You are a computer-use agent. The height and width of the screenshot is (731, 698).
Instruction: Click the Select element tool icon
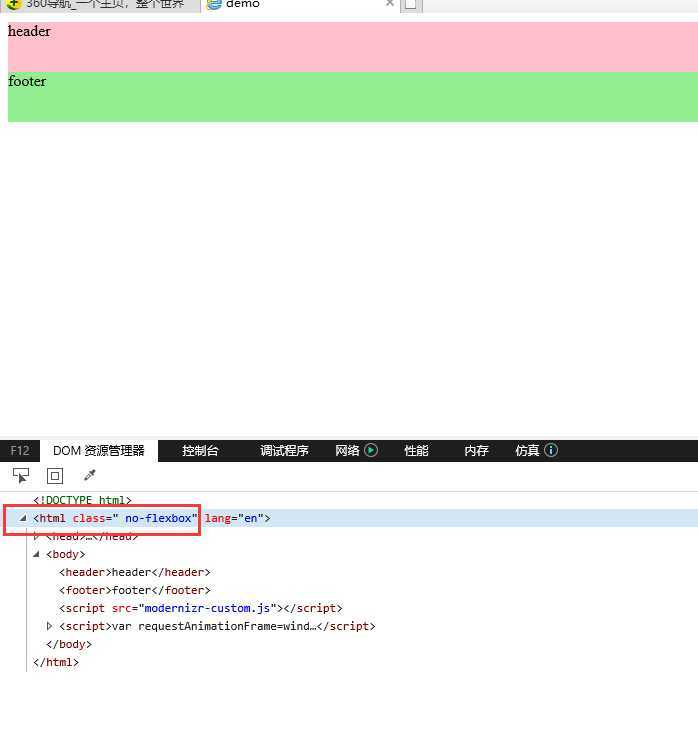point(21,476)
